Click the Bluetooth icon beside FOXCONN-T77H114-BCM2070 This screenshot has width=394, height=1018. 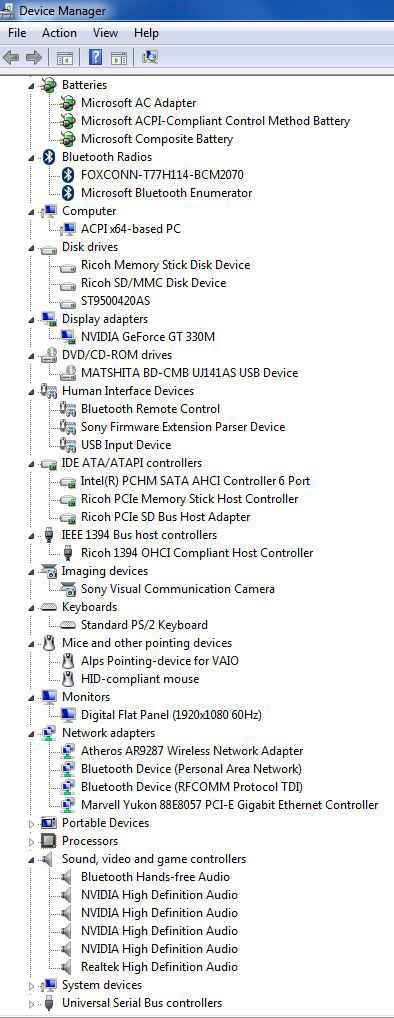[x=69, y=175]
